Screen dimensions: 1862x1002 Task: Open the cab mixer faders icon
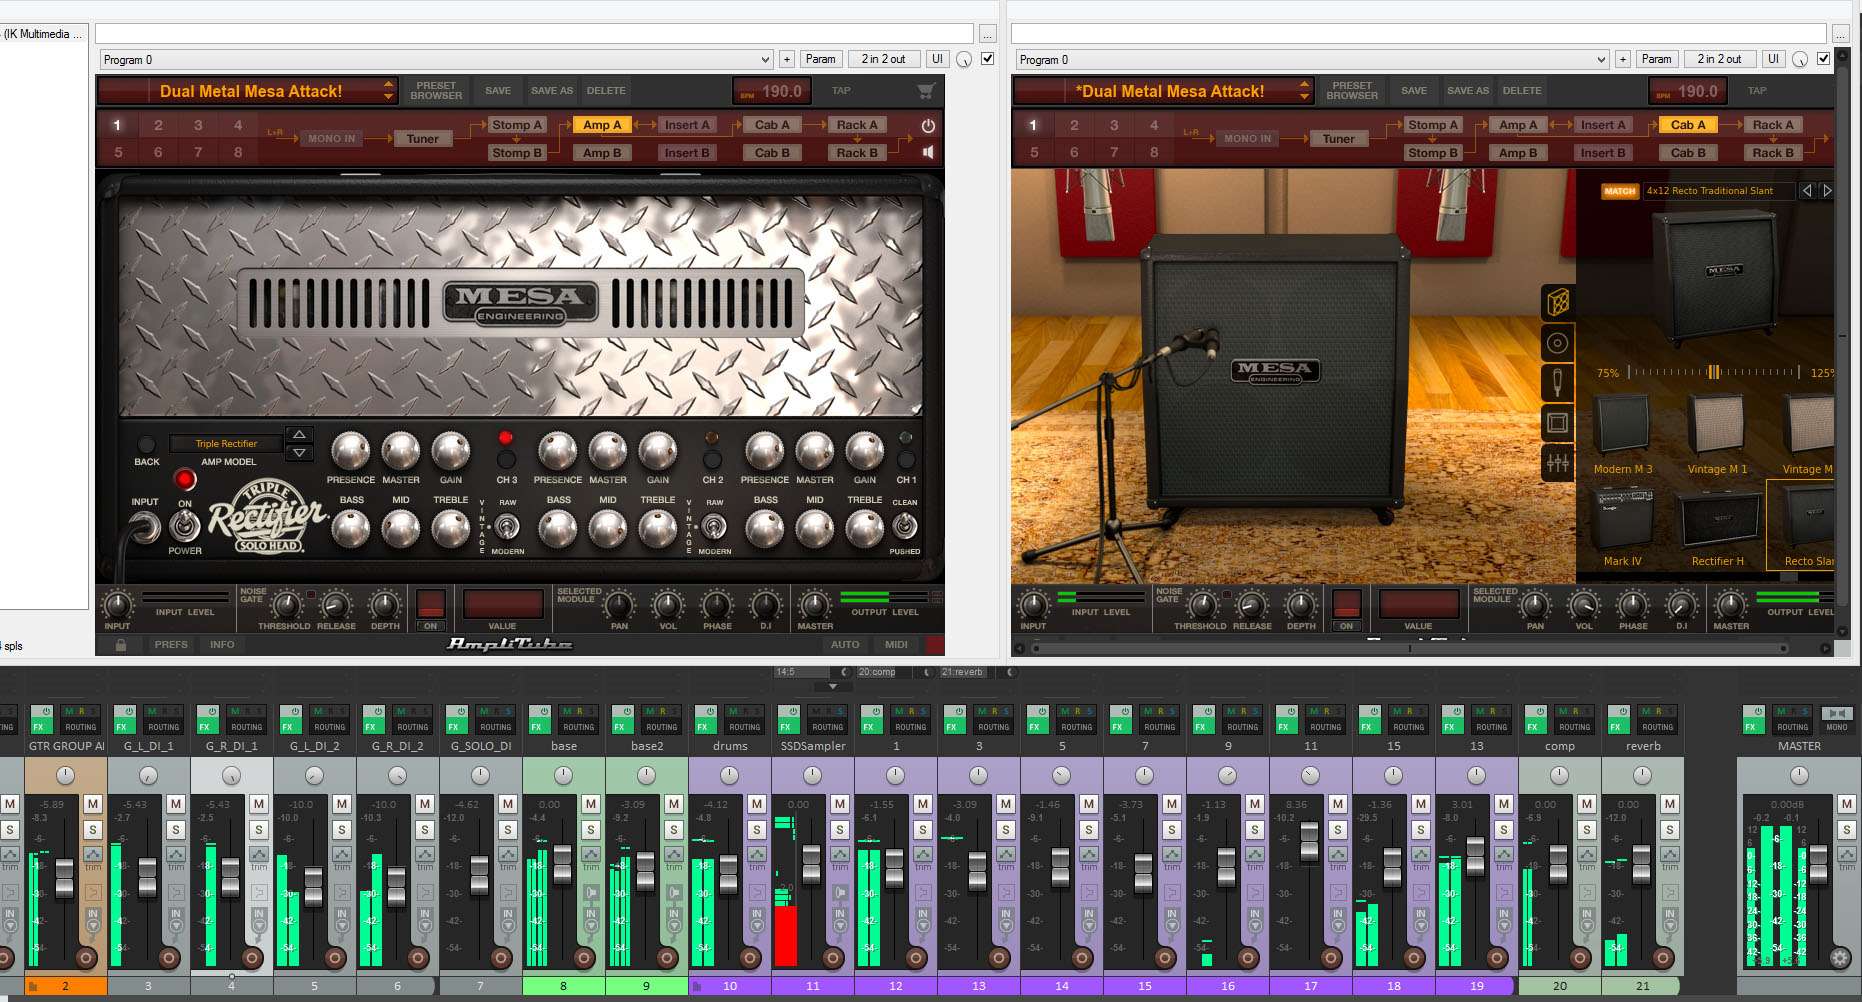click(1557, 462)
